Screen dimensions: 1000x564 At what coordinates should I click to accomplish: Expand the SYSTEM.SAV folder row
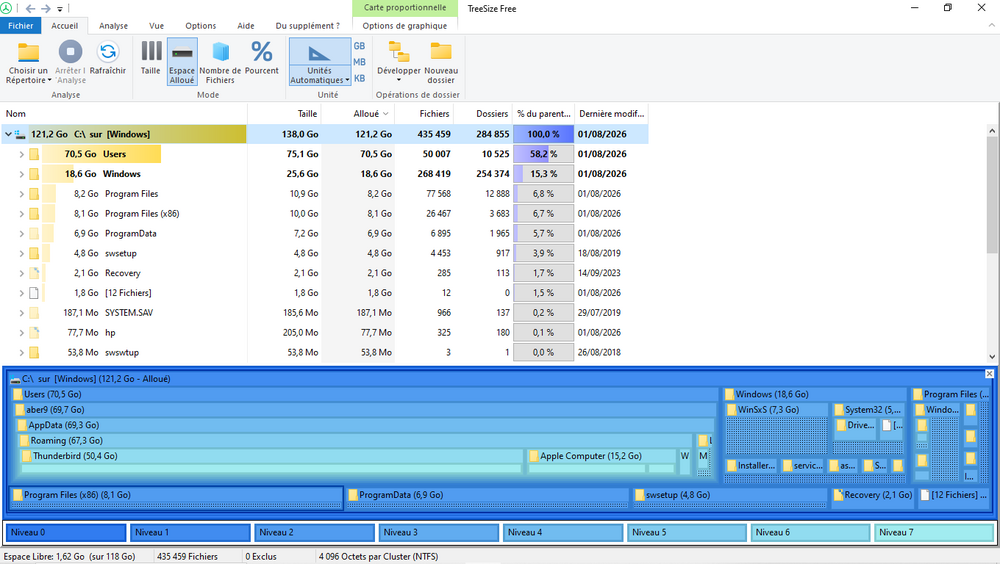(22, 313)
